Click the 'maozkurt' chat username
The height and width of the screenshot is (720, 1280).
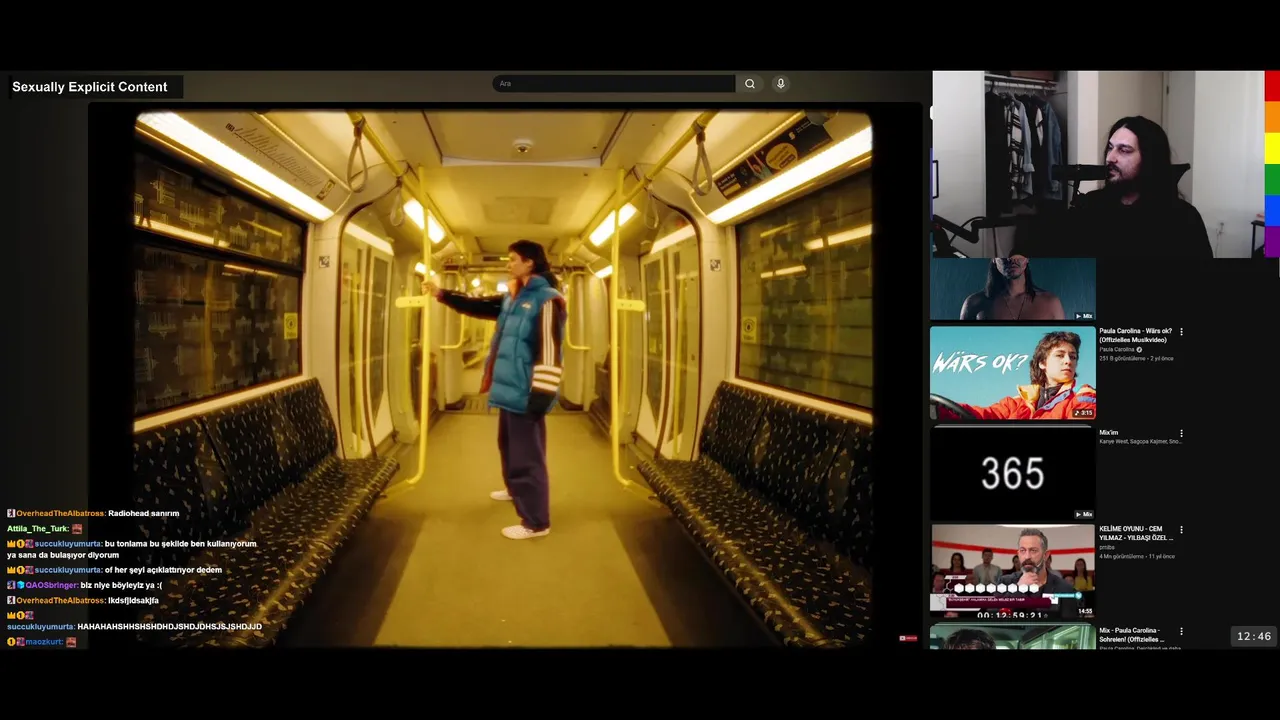click(44, 642)
